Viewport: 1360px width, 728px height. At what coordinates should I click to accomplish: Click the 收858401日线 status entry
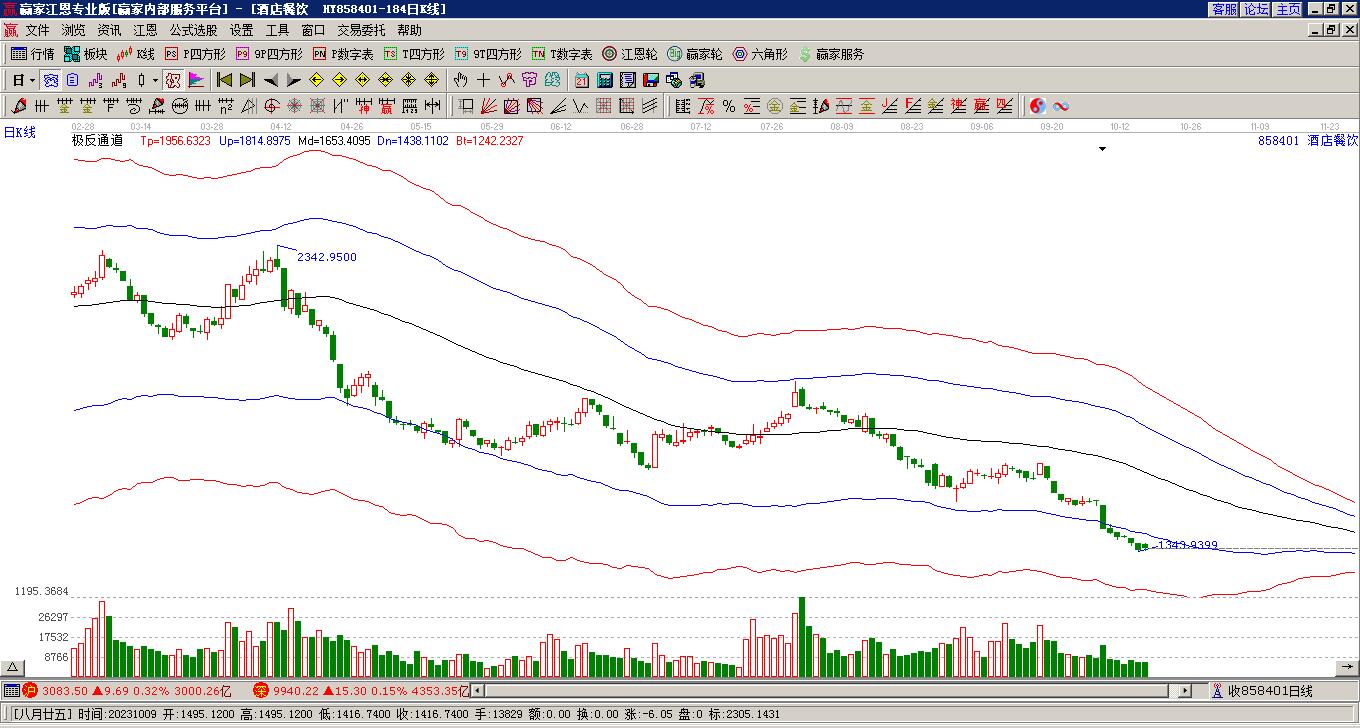(1270, 690)
